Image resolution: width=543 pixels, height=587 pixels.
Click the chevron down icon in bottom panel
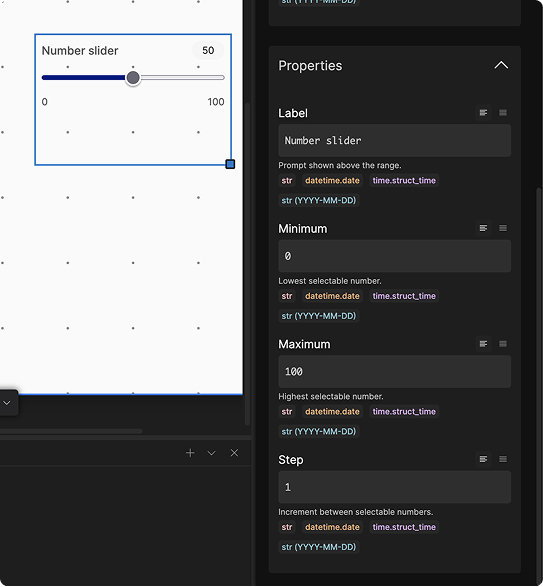tap(212, 453)
